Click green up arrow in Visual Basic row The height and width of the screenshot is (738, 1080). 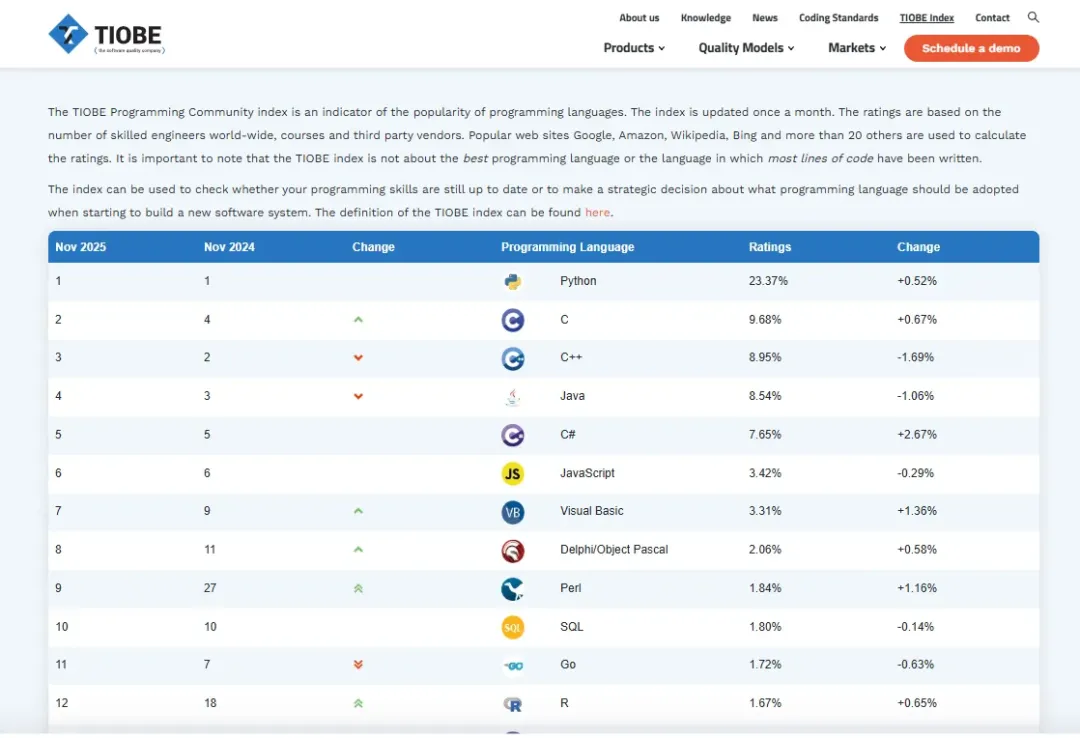tap(358, 511)
